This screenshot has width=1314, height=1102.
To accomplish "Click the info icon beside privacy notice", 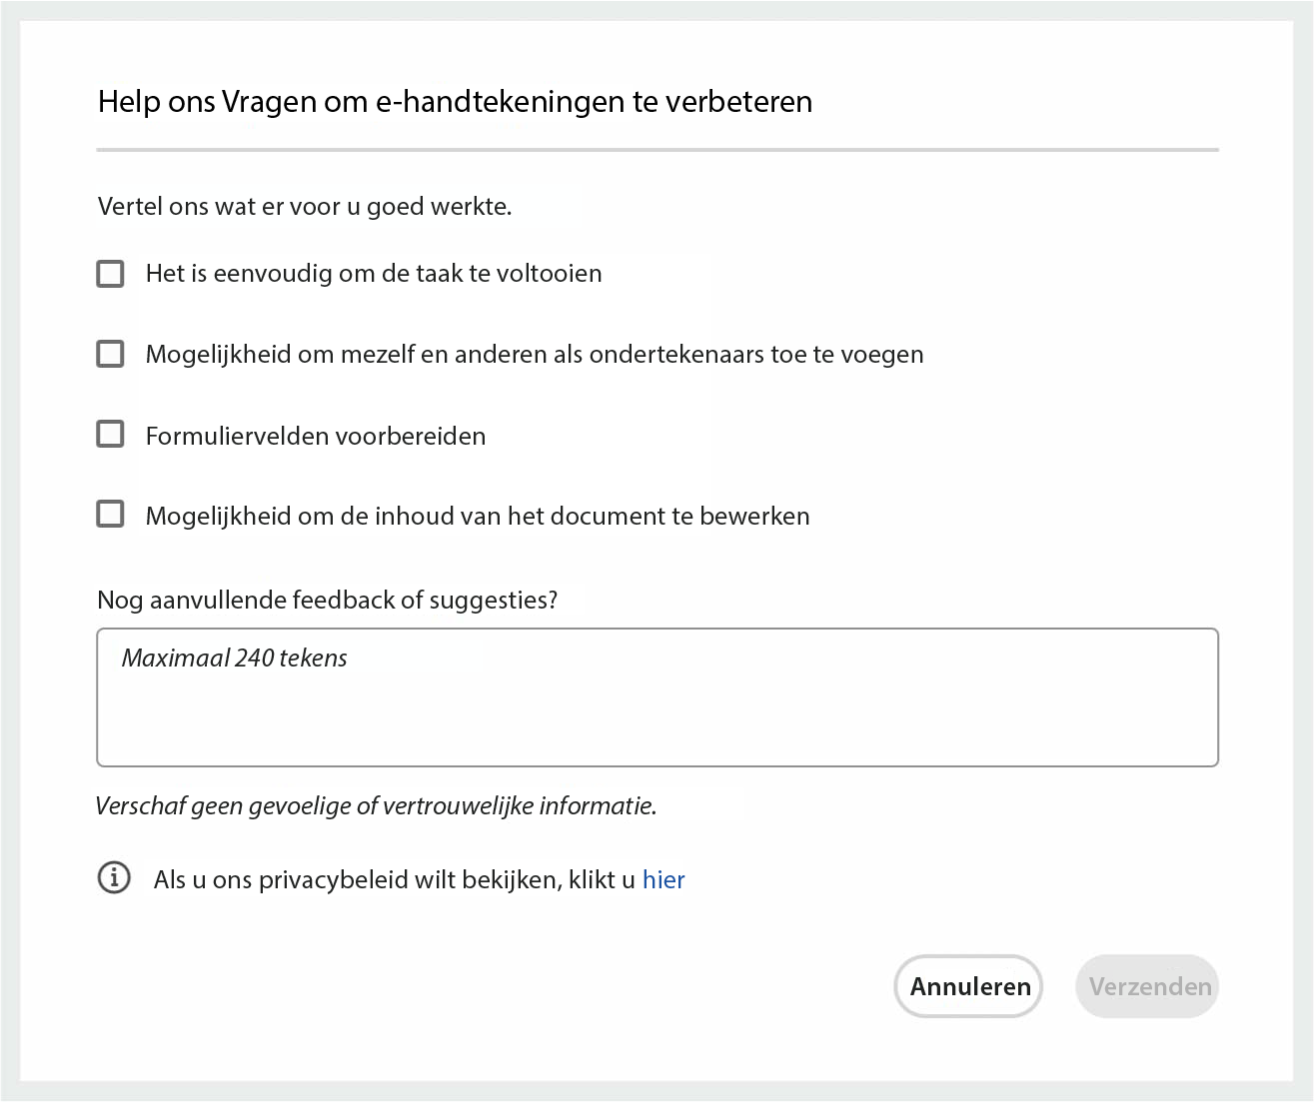I will (x=114, y=878).
